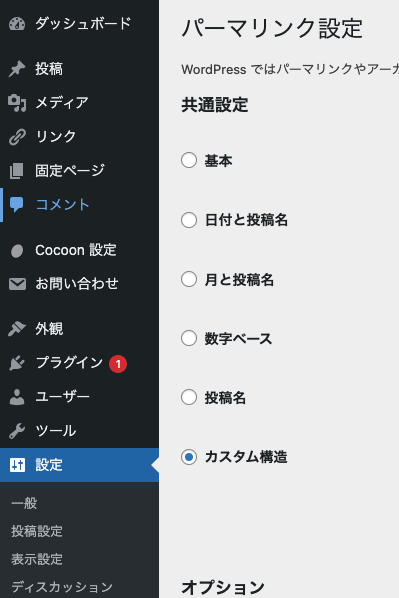399x598 pixels.
Task: Open the プラグイン menu with the update badge
Action: point(79,363)
